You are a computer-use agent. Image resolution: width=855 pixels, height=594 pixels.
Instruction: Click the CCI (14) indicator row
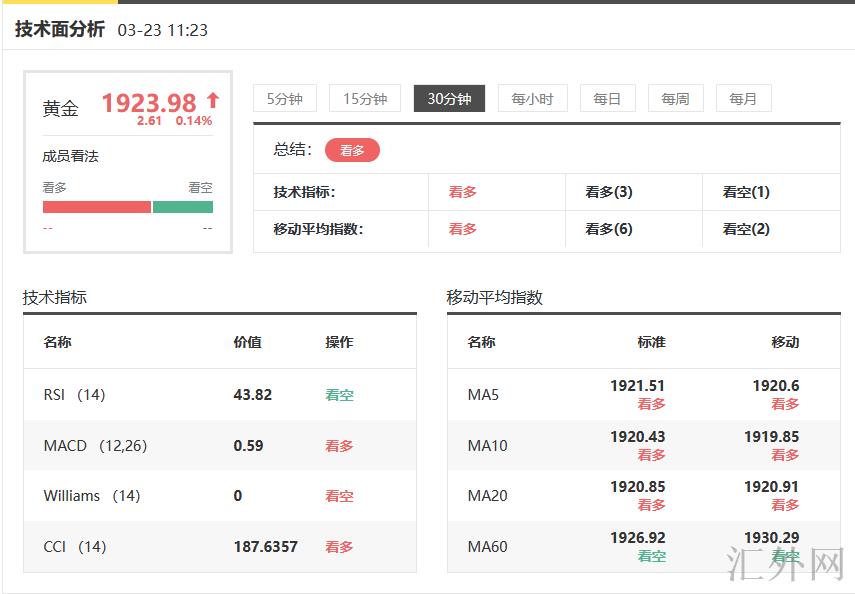pyautogui.click(x=74, y=547)
